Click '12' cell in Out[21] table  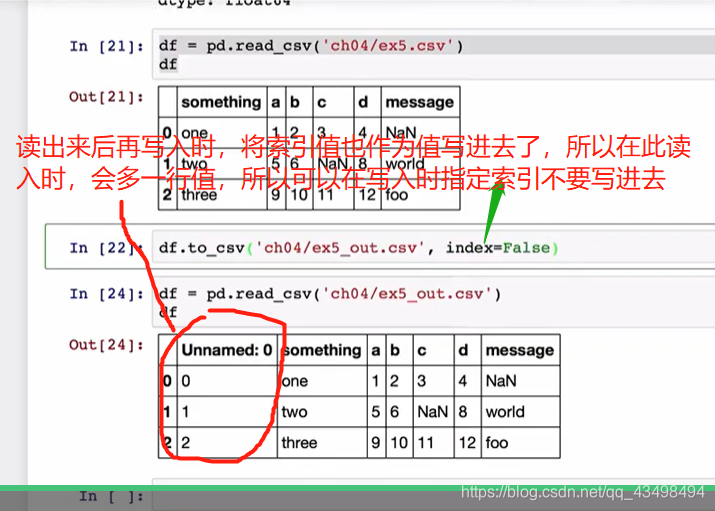(x=367, y=195)
